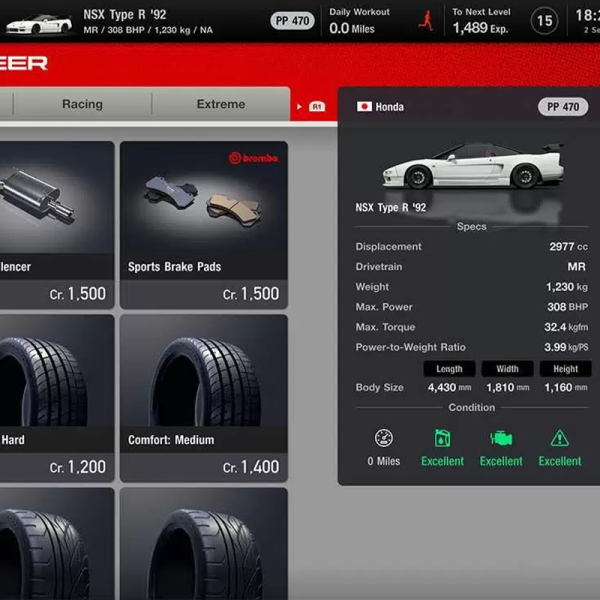The height and width of the screenshot is (600, 600).
Task: Switch to the Racing tab
Action: pos(82,104)
